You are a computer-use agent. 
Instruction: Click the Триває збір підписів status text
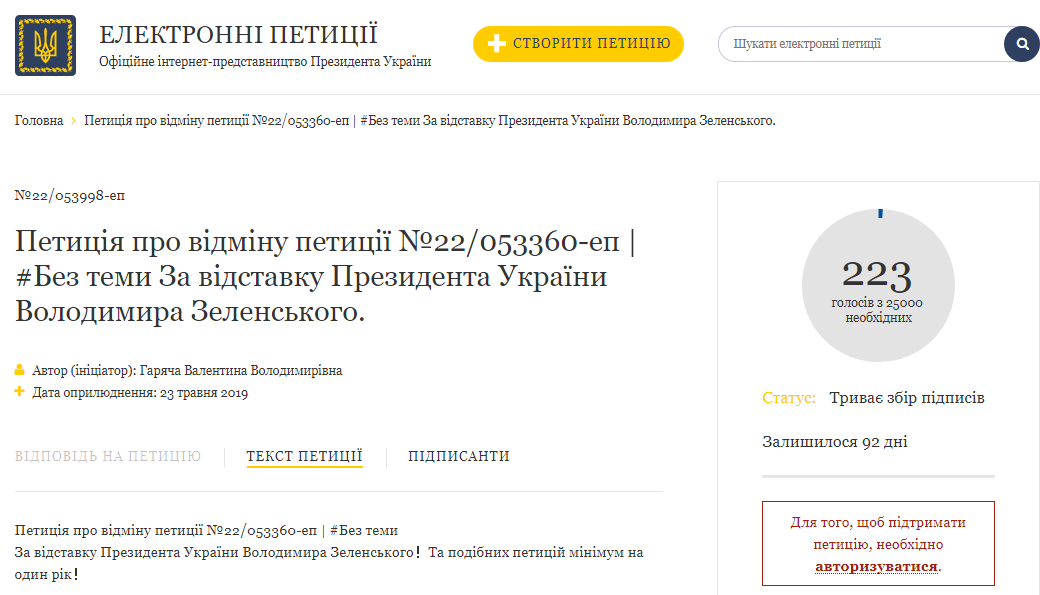[906, 398]
